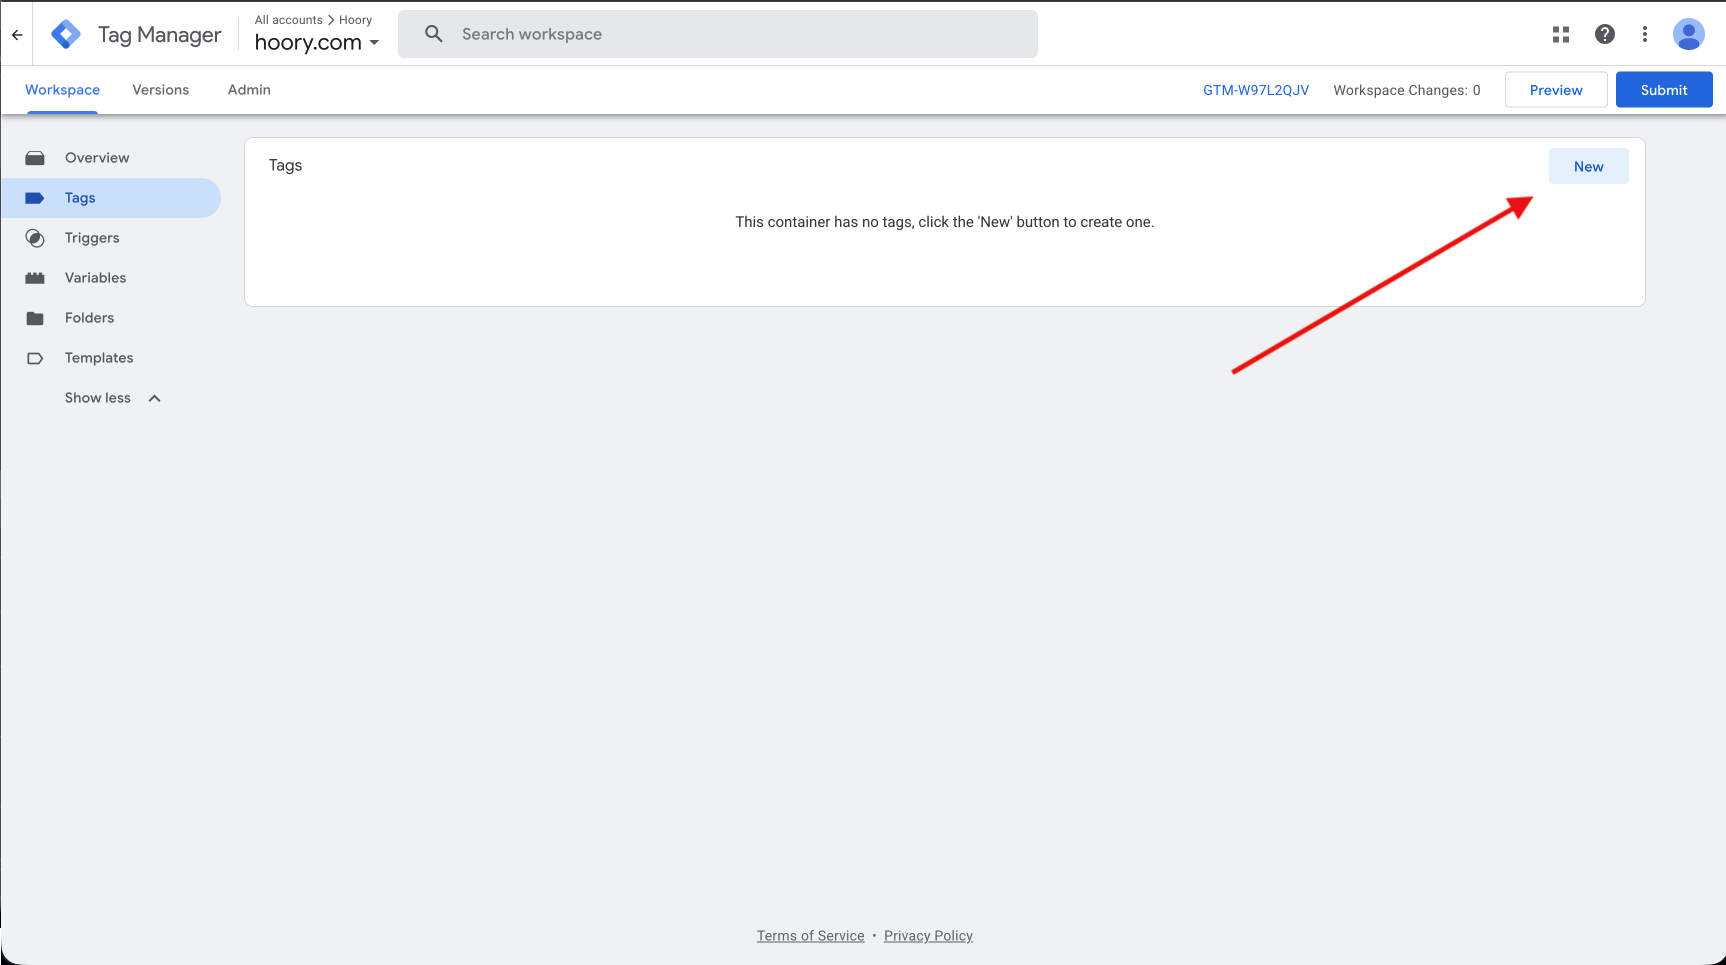Image resolution: width=1726 pixels, height=965 pixels.
Task: Switch to the Admin tab
Action: pos(249,90)
